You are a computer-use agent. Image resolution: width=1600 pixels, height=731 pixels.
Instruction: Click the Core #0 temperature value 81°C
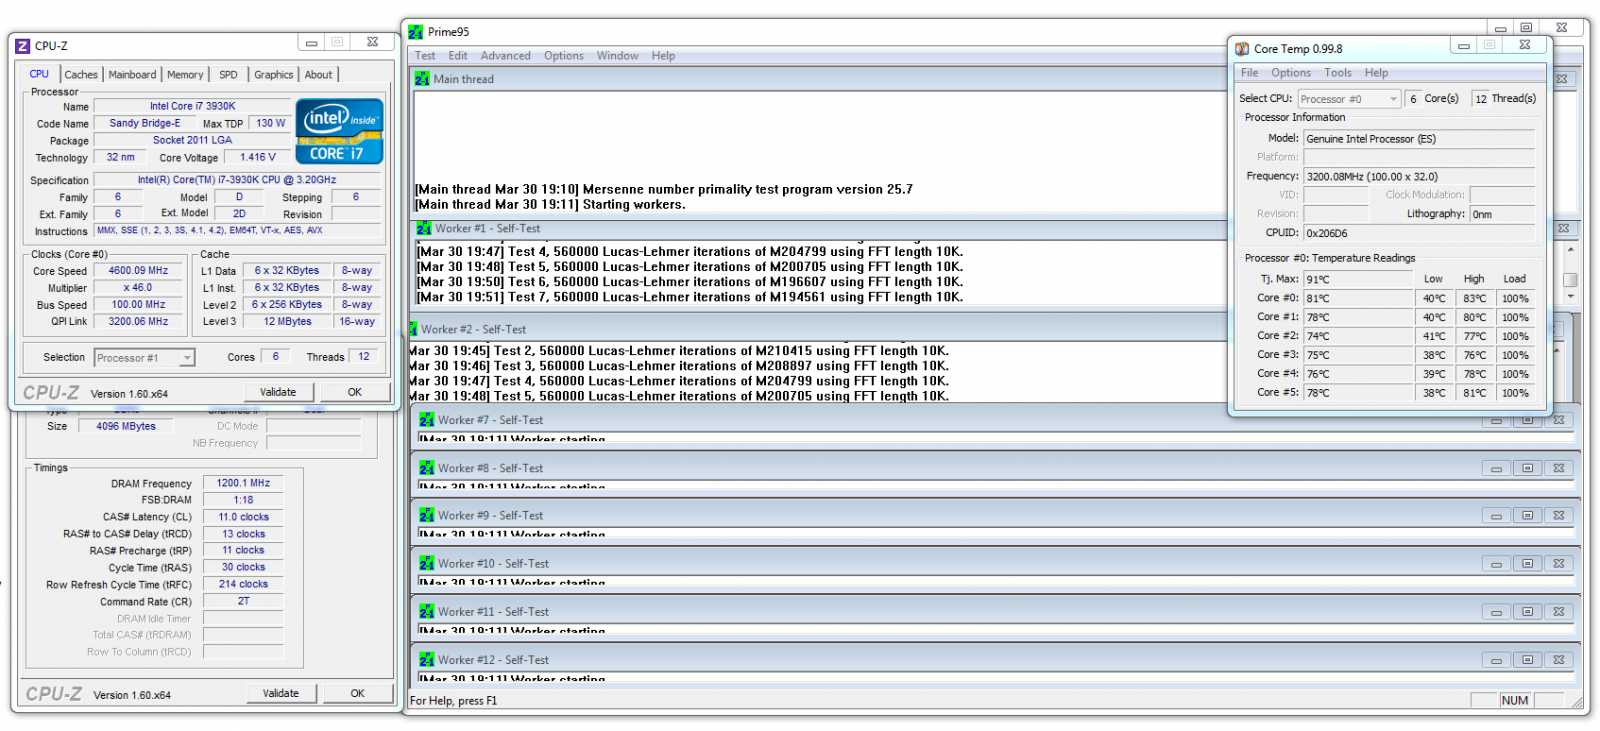pyautogui.click(x=1358, y=299)
